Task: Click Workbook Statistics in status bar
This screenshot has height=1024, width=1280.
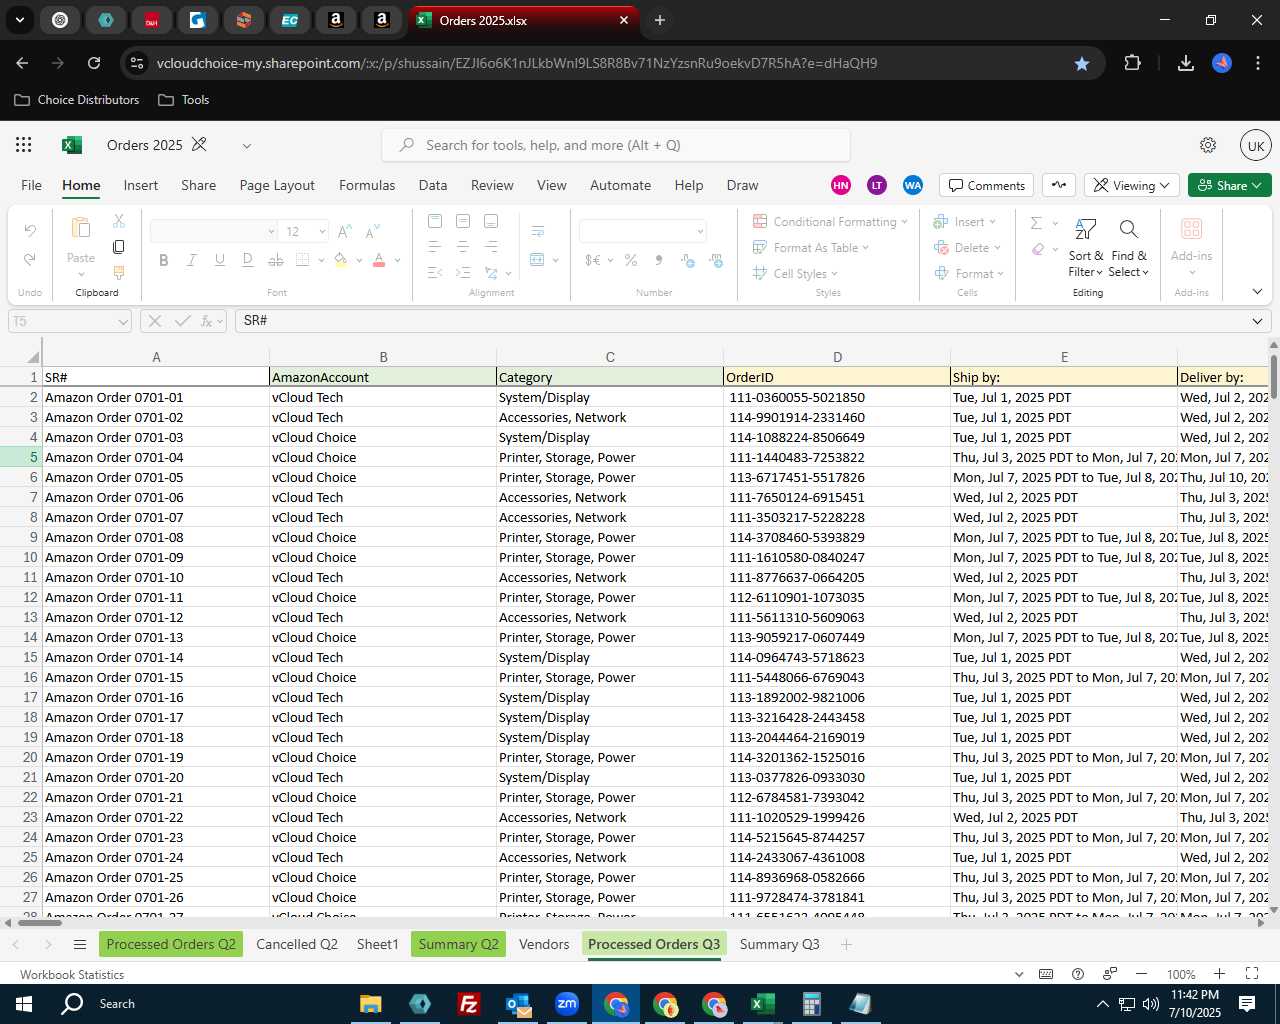Action: tap(72, 974)
